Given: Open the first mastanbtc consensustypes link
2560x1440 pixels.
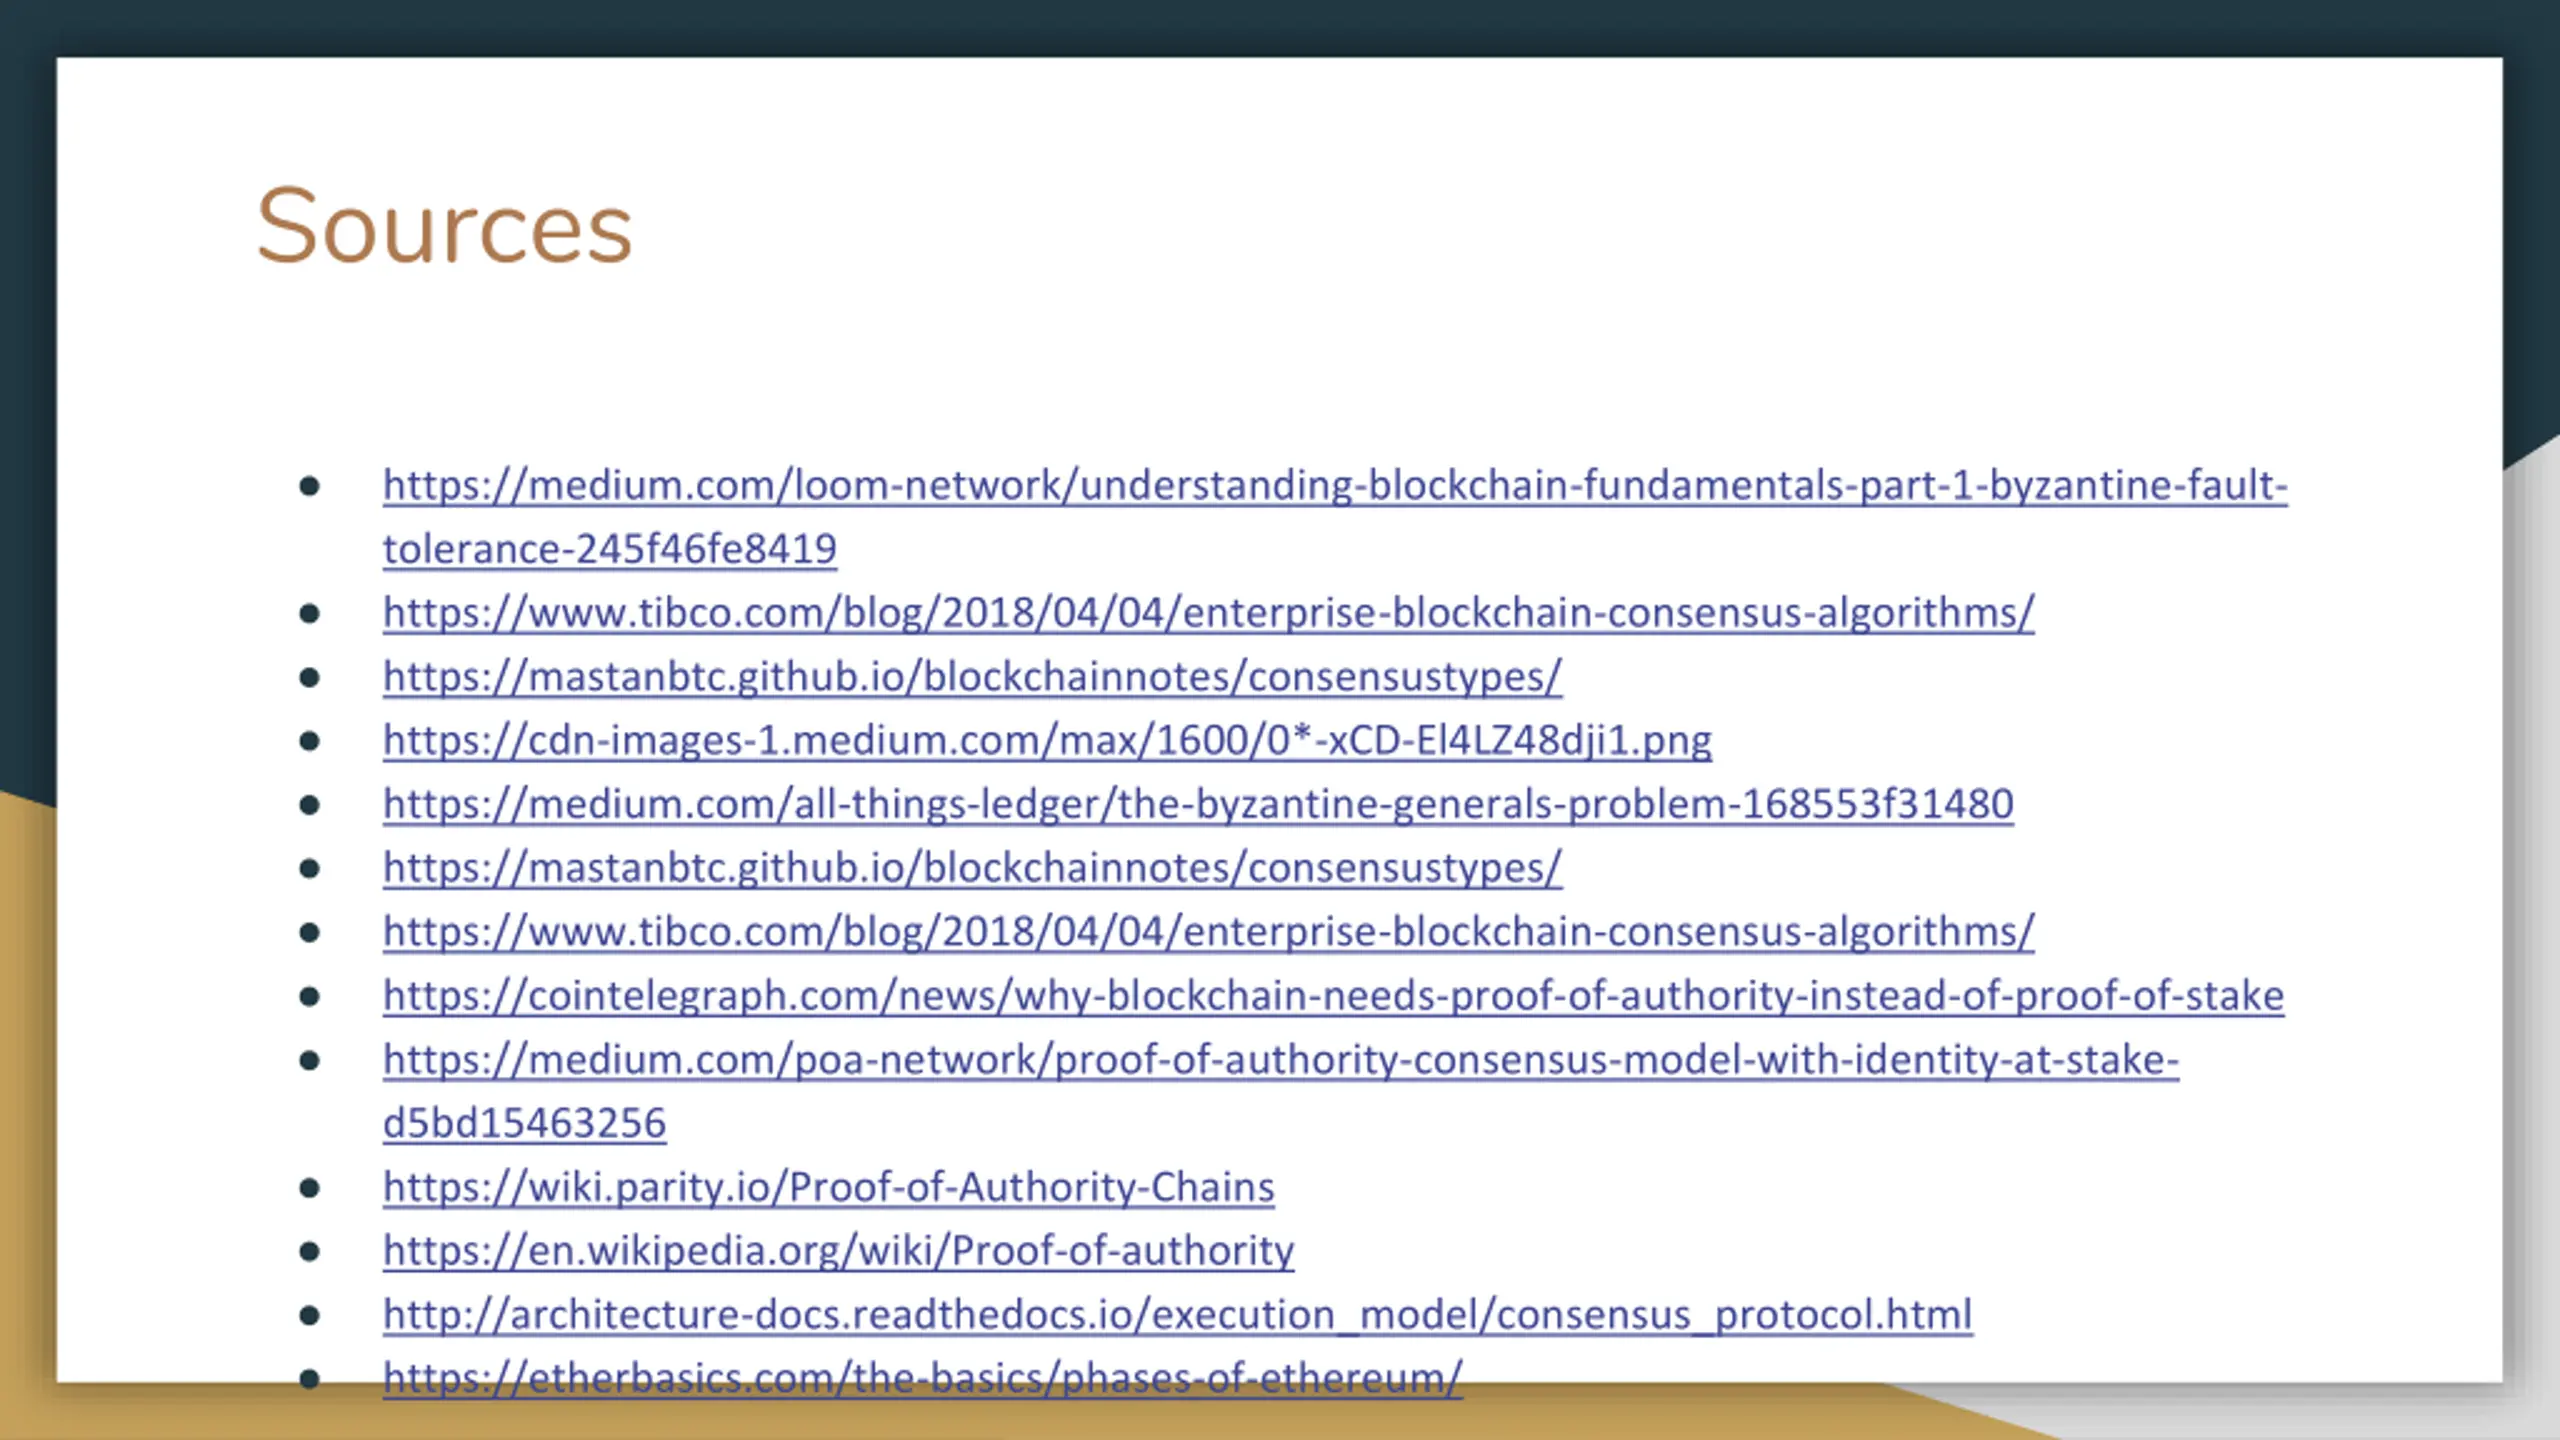Looking at the screenshot, I should [972, 676].
